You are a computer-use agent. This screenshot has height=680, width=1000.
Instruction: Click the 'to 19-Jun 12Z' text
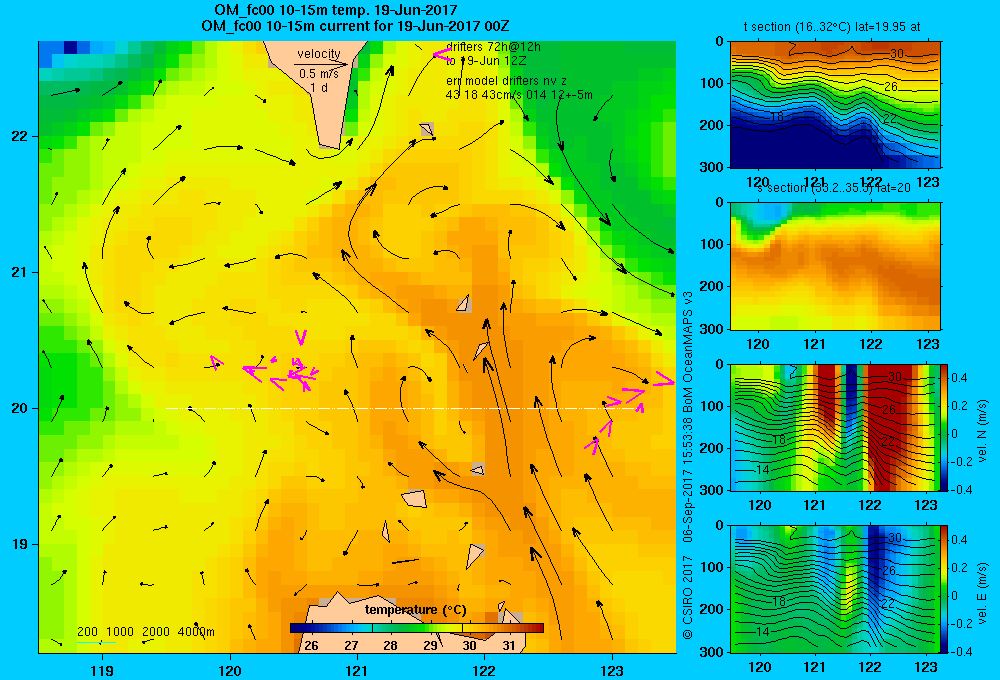coord(485,61)
